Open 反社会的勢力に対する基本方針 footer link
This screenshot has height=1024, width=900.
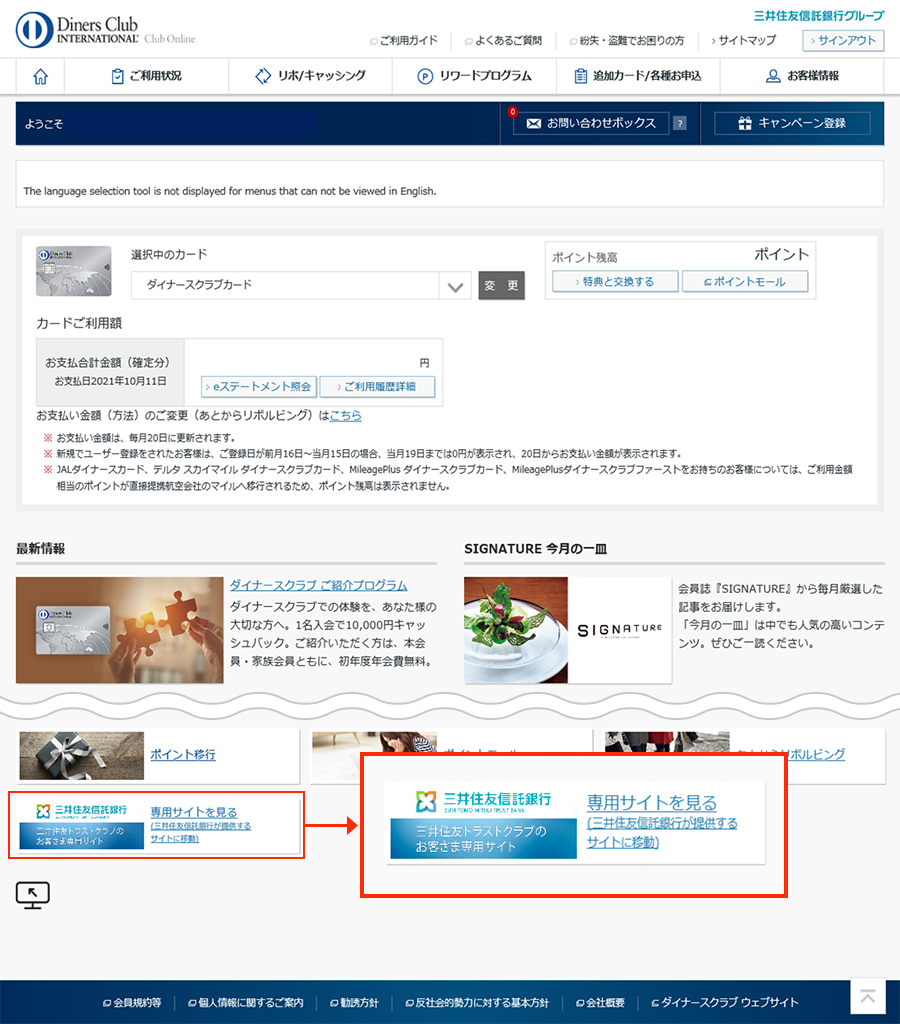click(x=477, y=1002)
